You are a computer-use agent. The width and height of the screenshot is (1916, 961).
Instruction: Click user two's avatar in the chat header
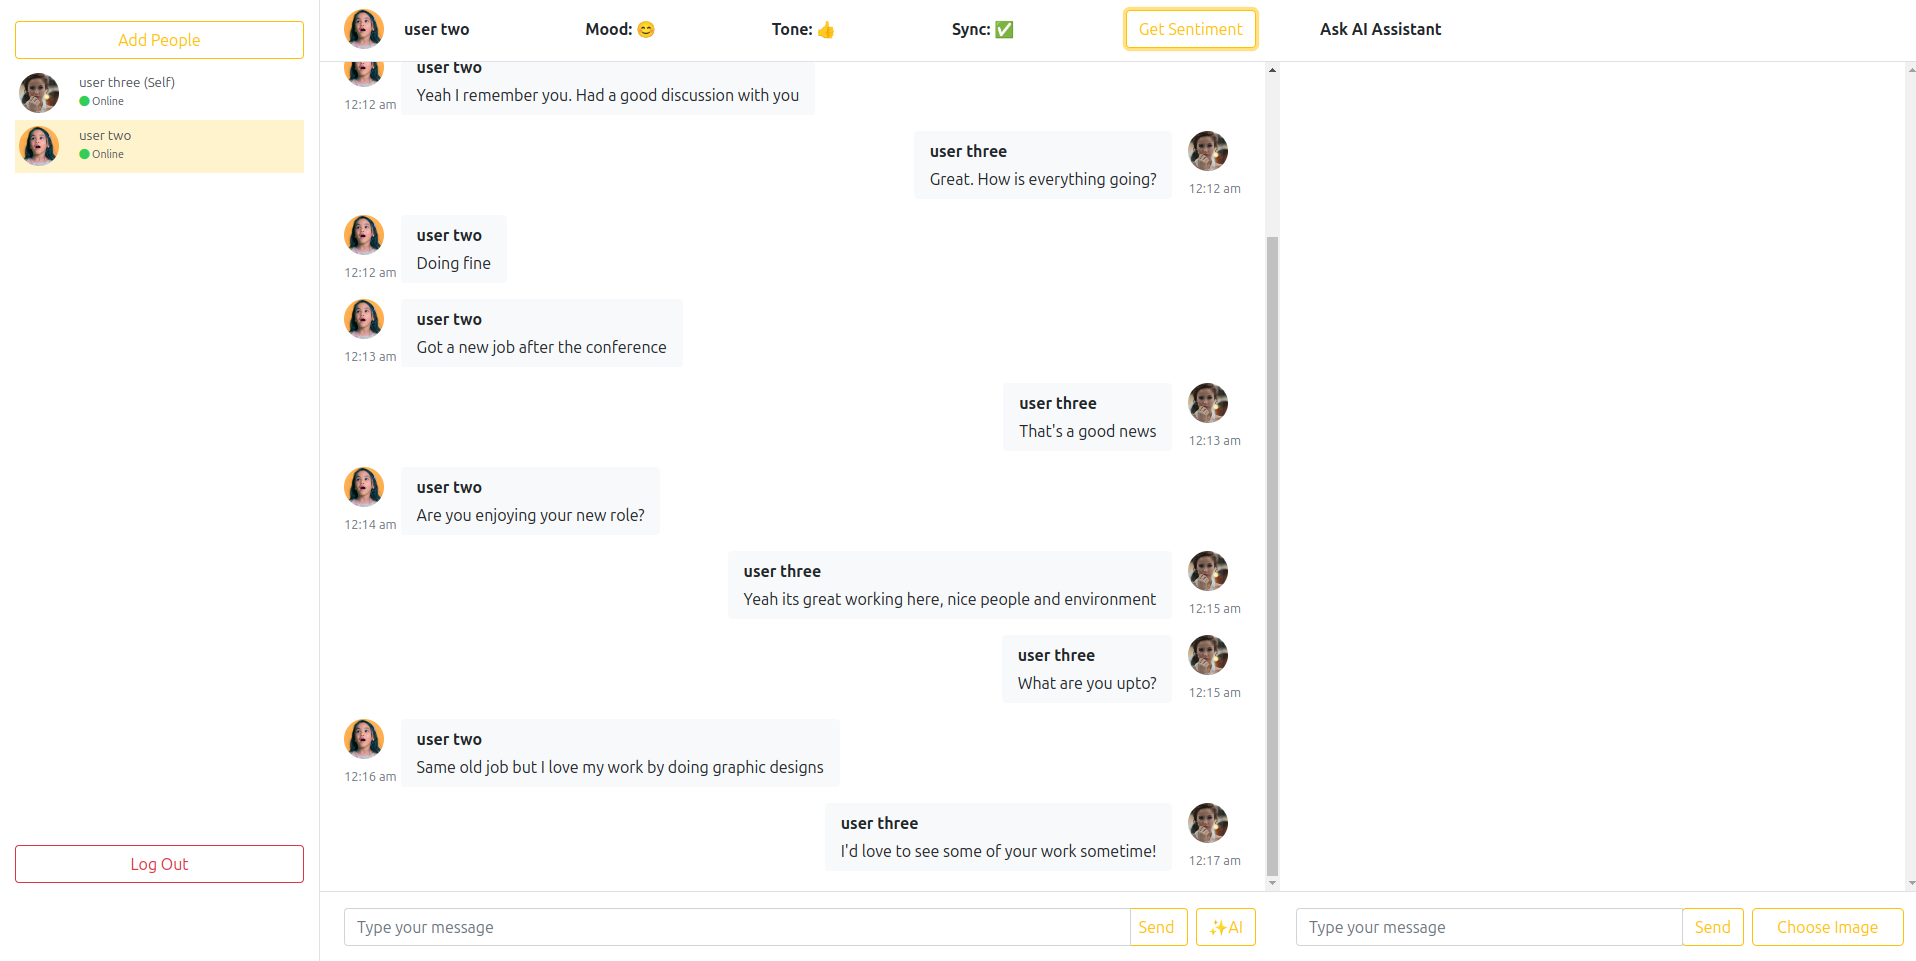click(x=363, y=29)
